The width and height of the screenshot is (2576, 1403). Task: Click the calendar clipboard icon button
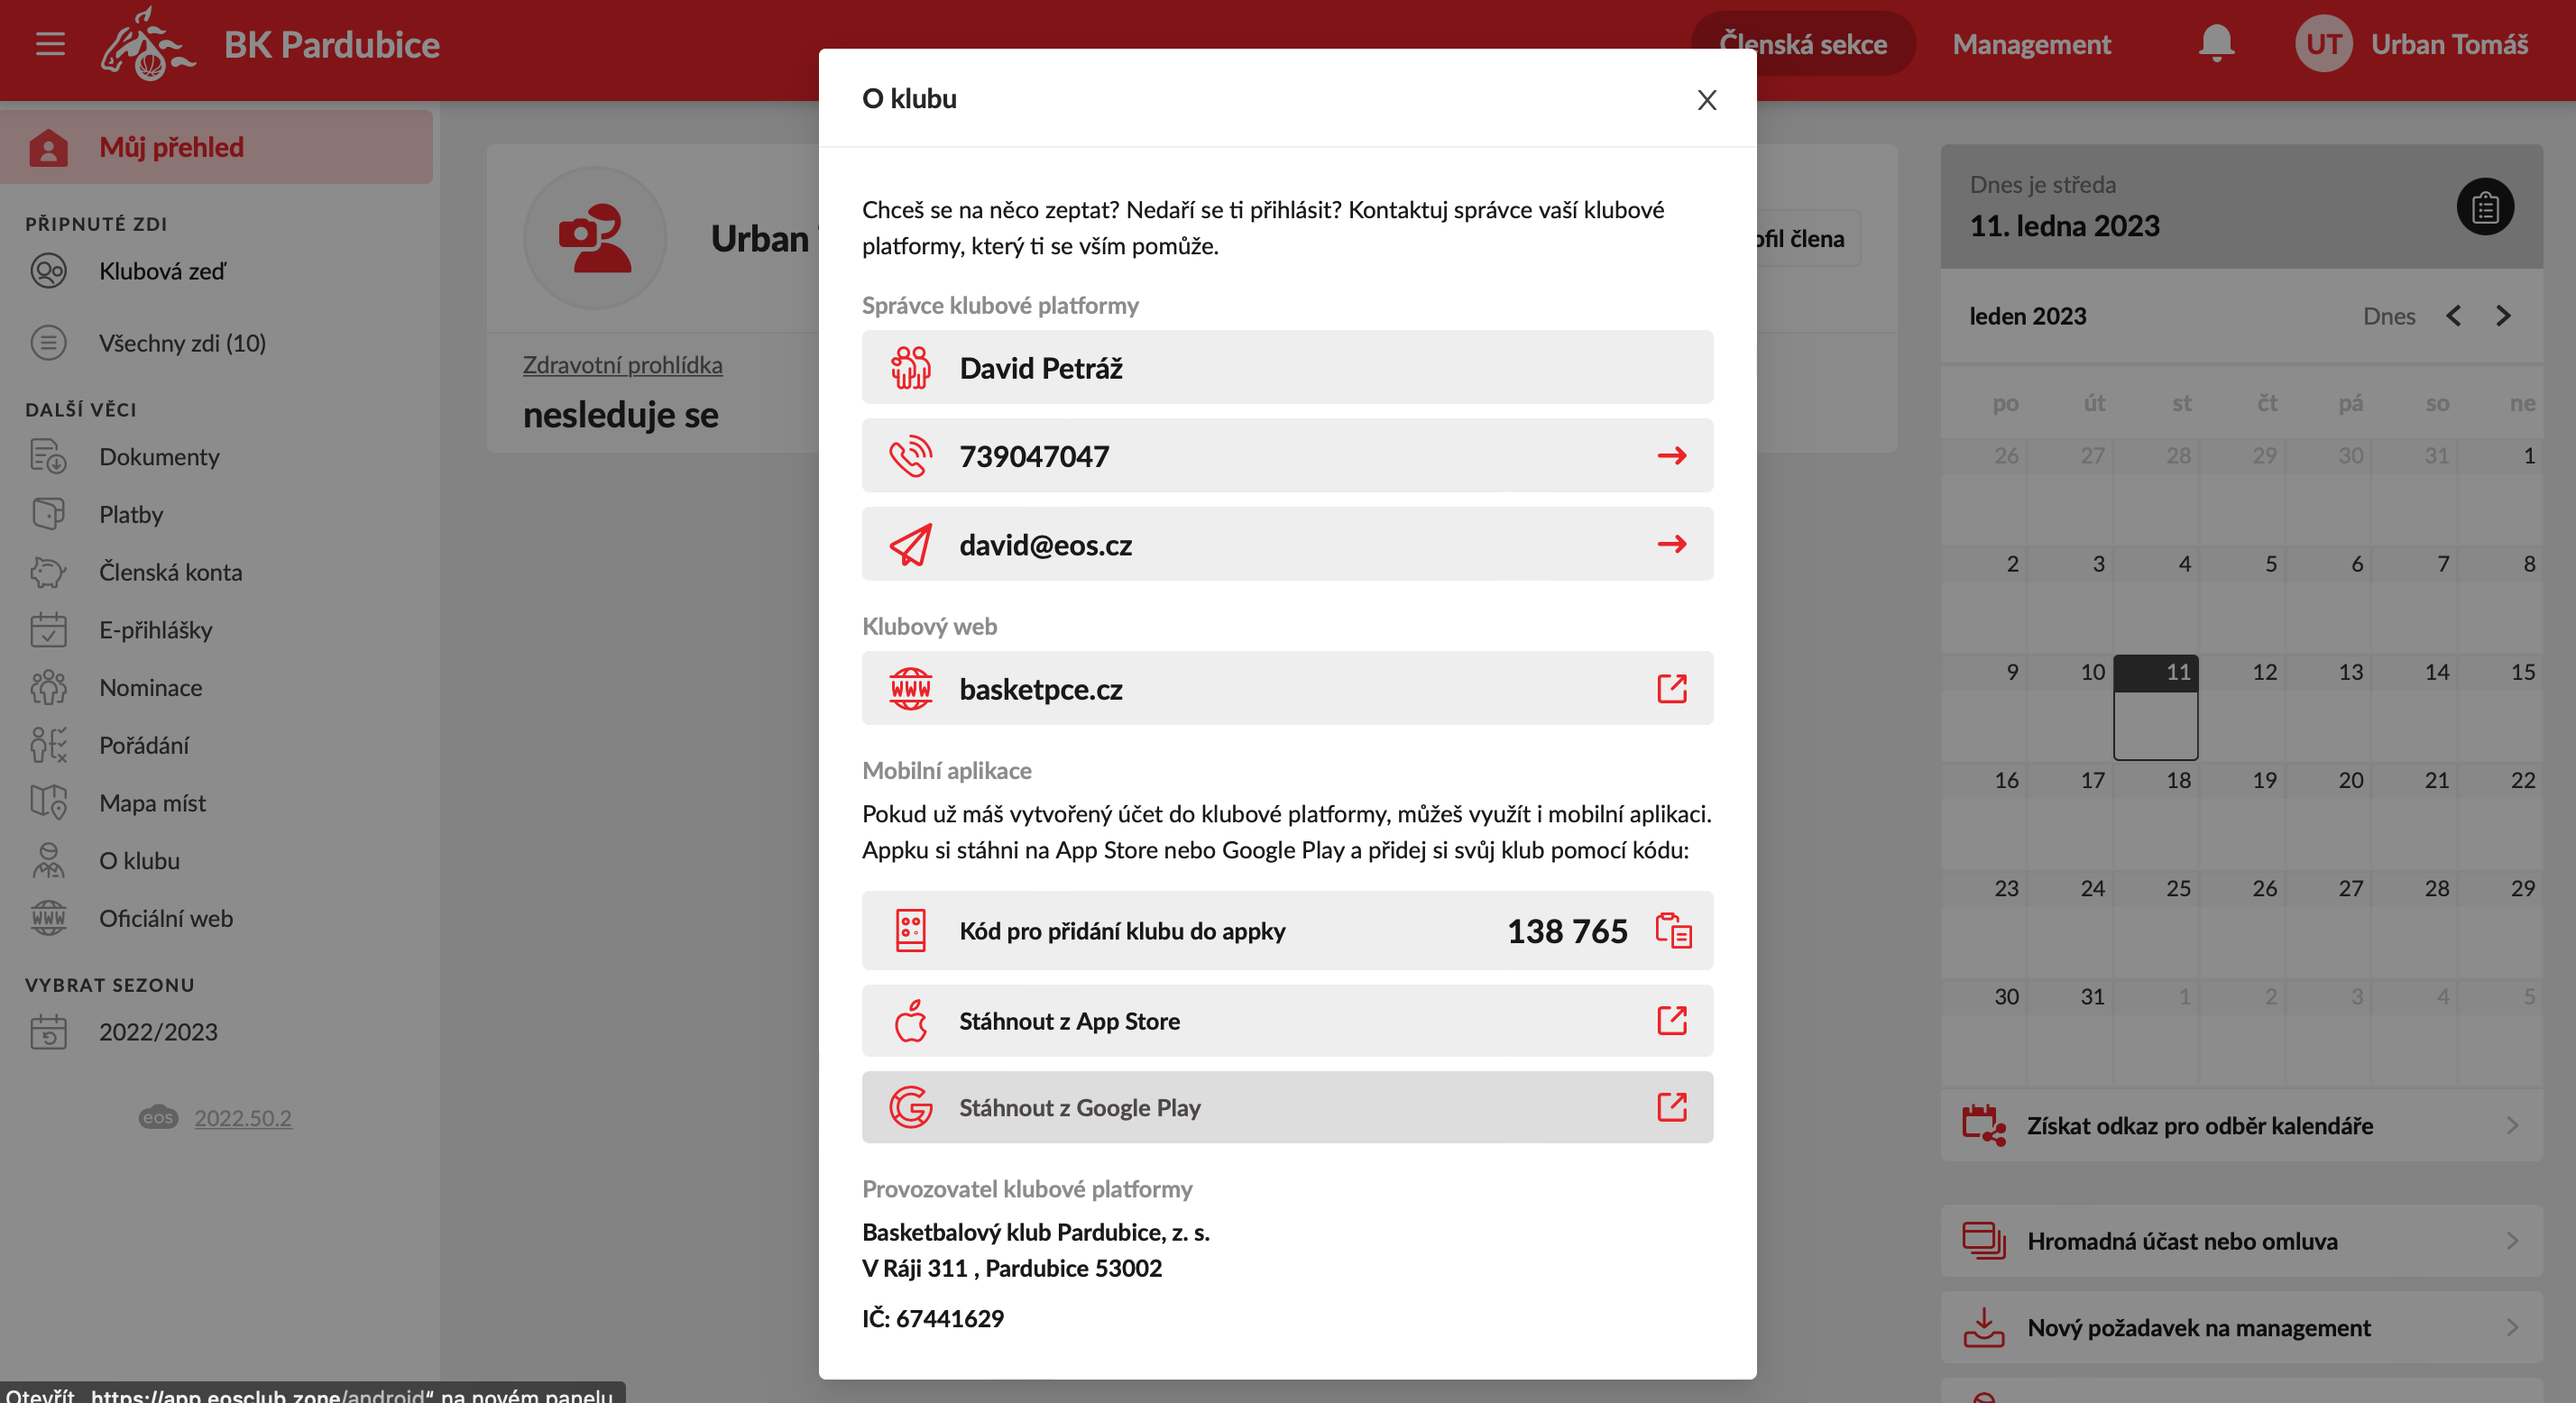coord(2485,207)
